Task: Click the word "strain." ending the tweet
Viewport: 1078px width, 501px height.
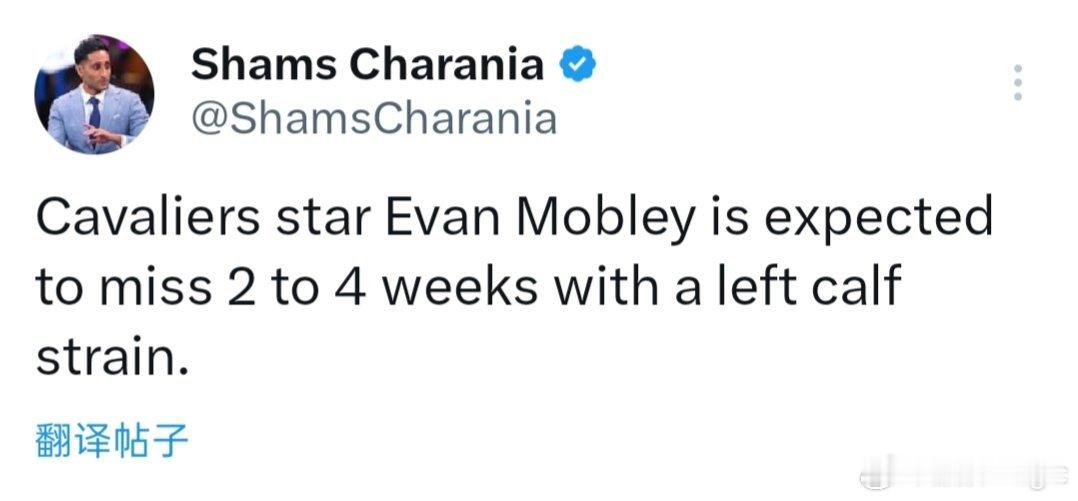Action: pos(112,356)
